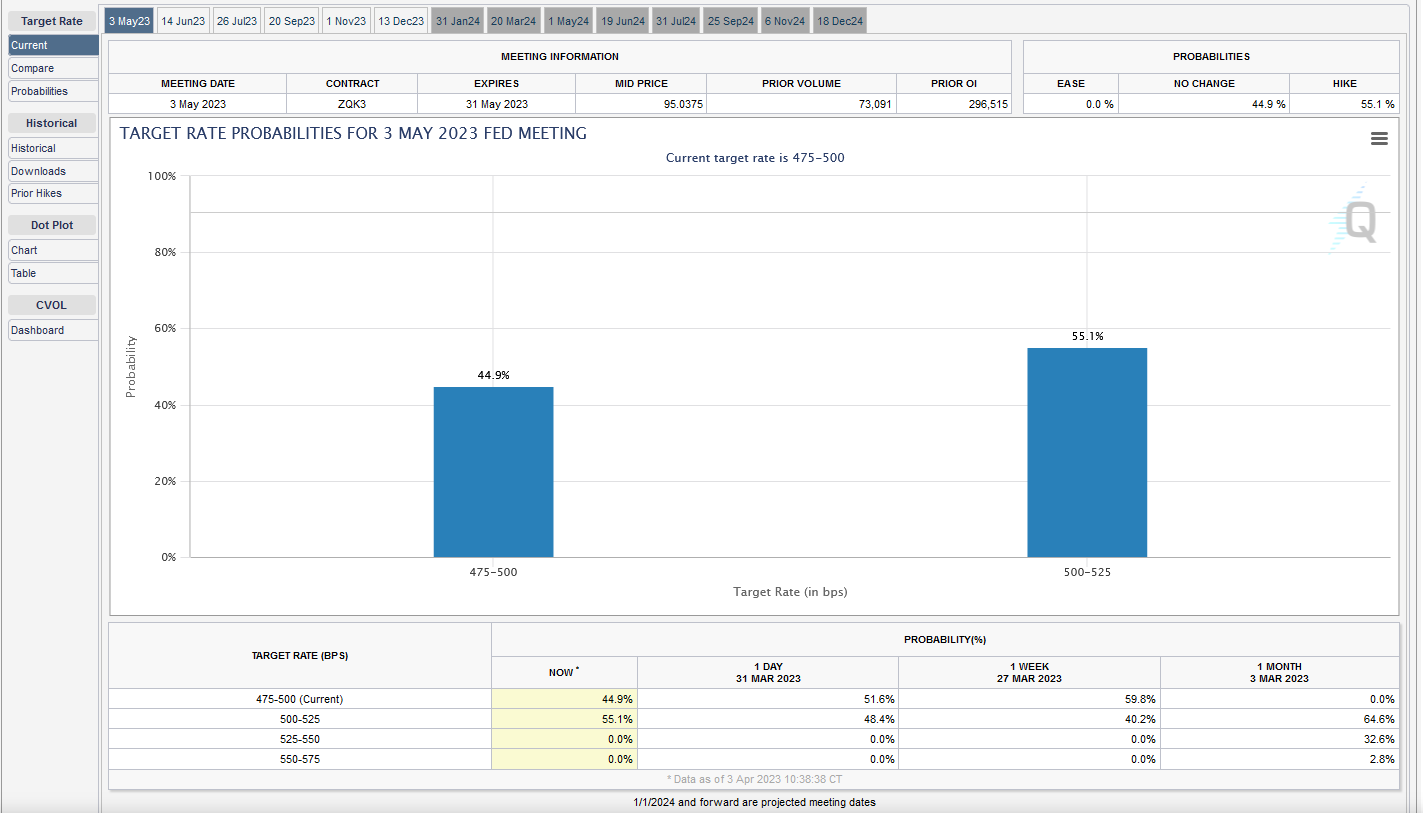Select the 13 Dec23 meeting tab
Viewport: 1423px width, 813px height.
point(401,21)
